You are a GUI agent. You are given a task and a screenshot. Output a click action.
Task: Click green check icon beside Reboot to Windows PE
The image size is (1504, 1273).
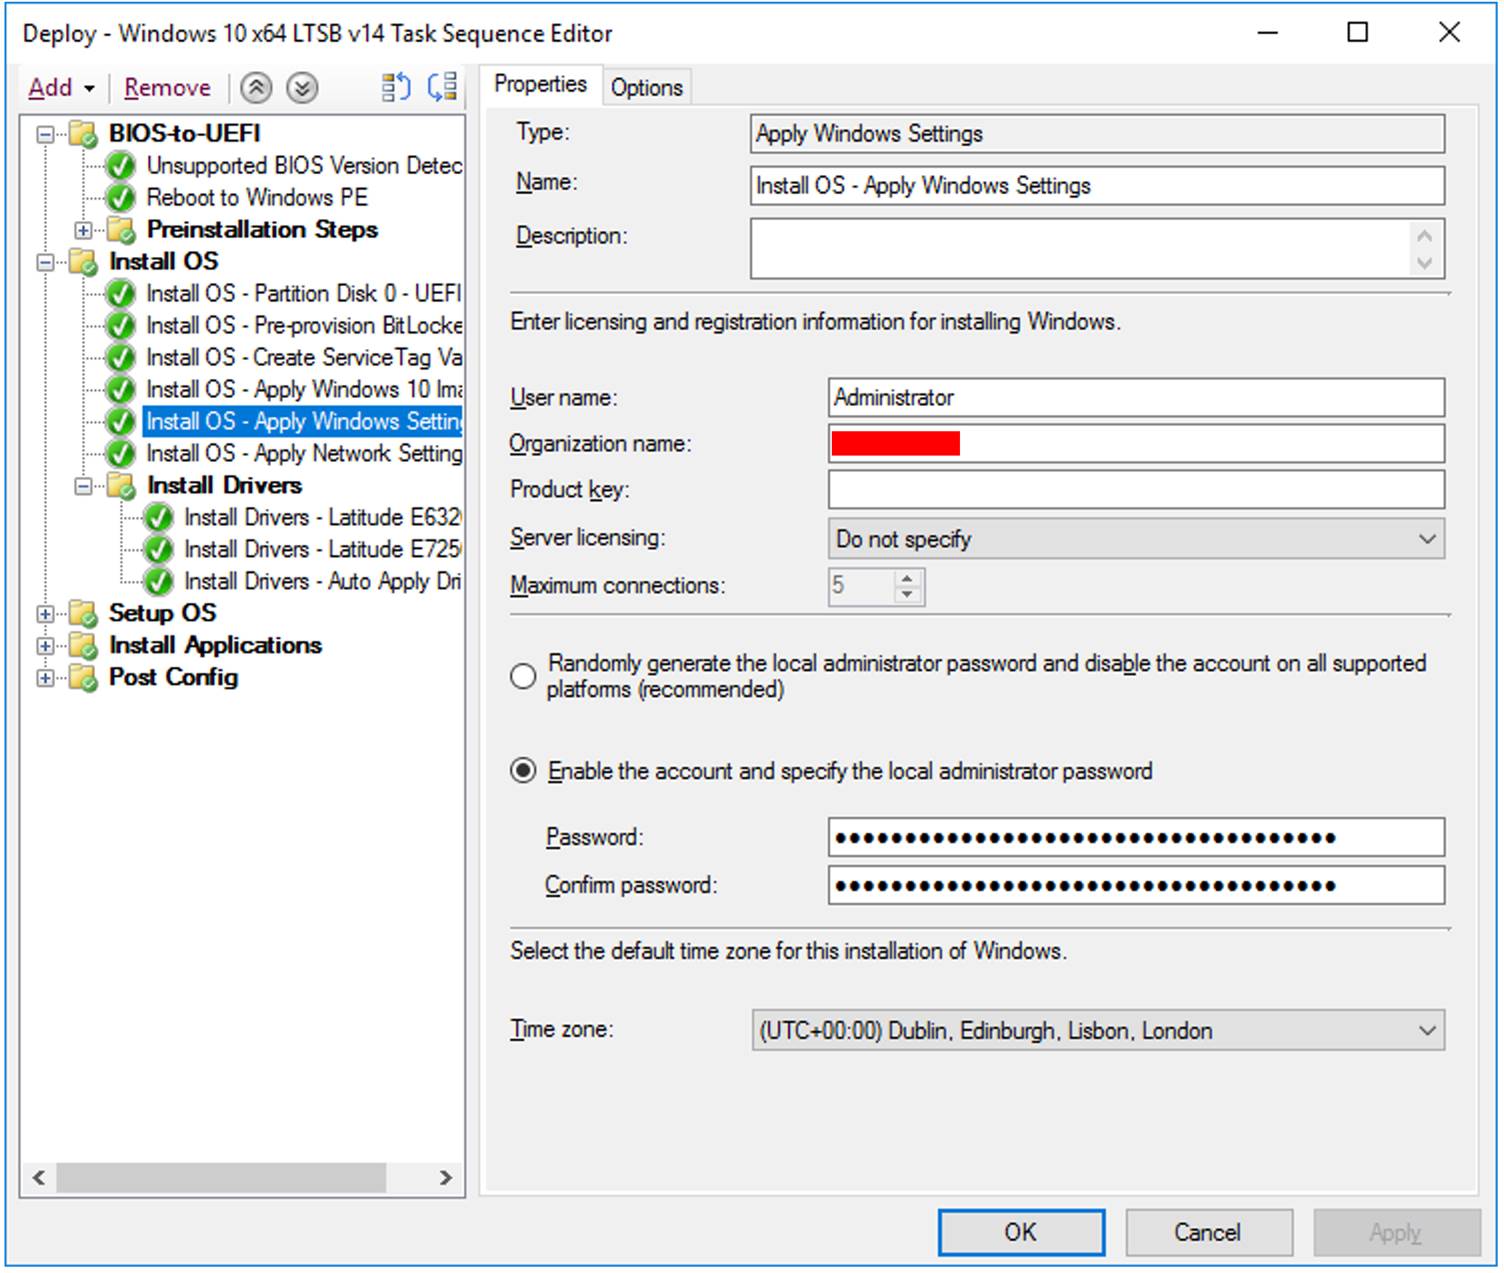click(x=121, y=197)
